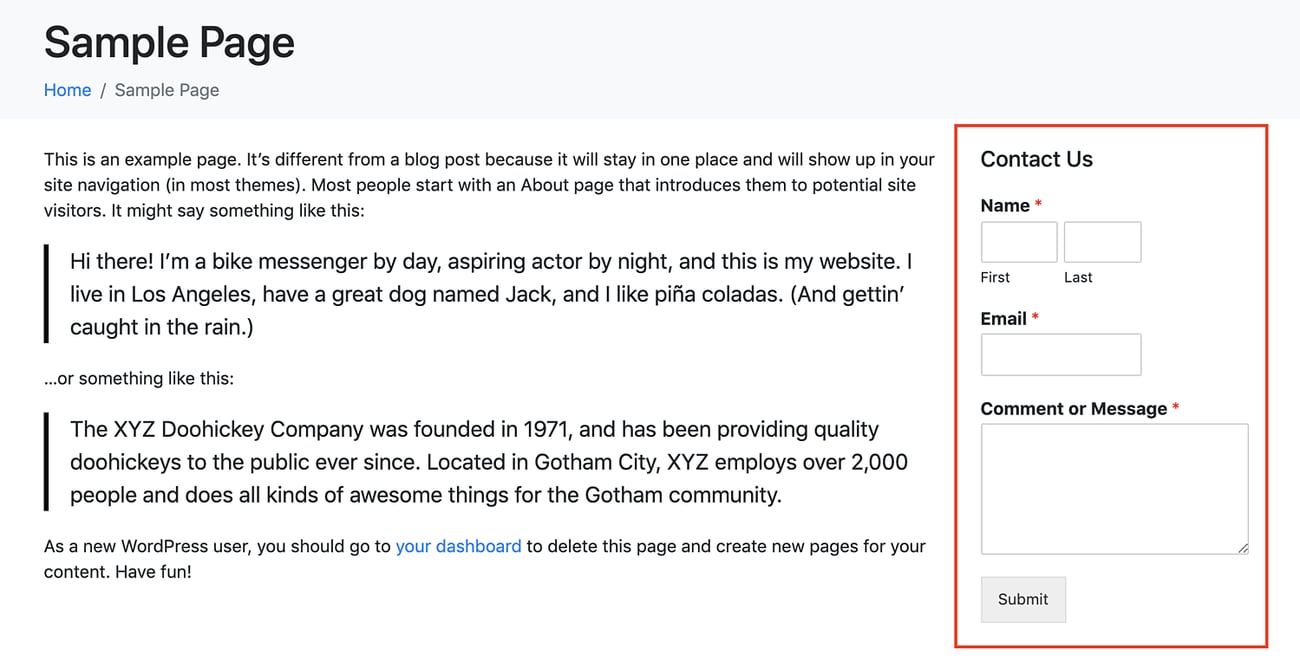The width and height of the screenshot is (1300, 663).
Task: Open your dashboard via the text link
Action: pyautogui.click(x=458, y=546)
